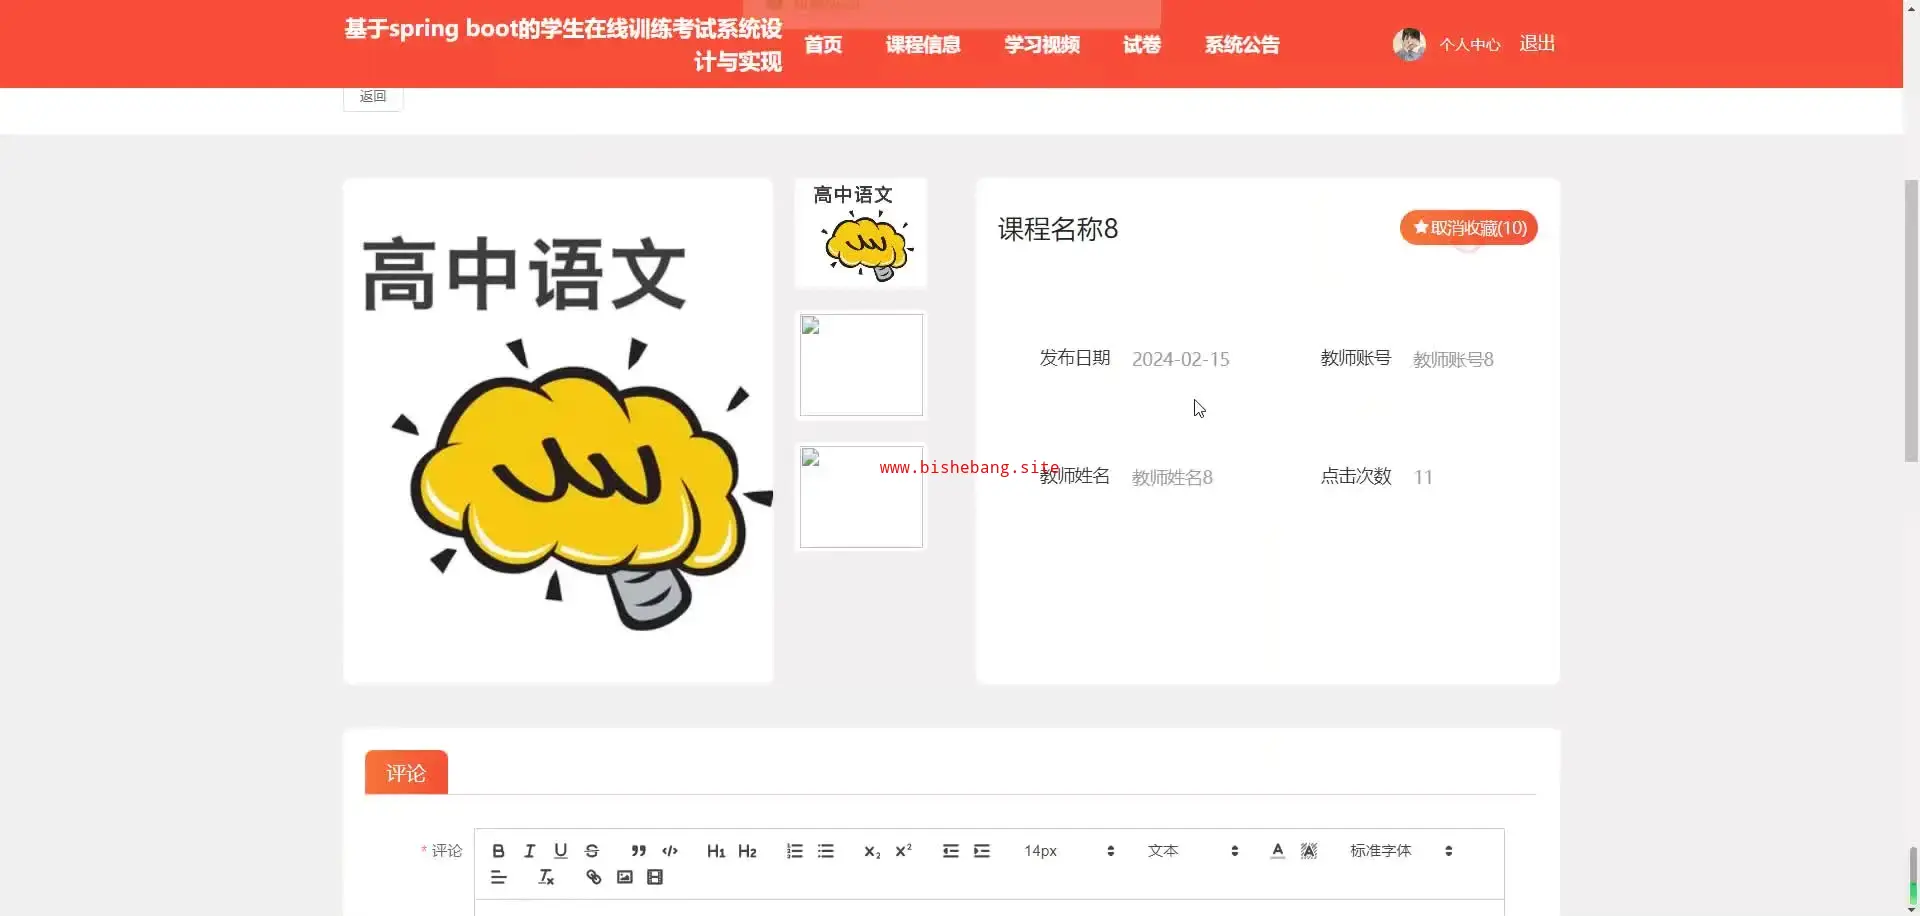This screenshot has height=916, width=1920.
Task: Open the text background color picker
Action: pyautogui.click(x=1309, y=851)
